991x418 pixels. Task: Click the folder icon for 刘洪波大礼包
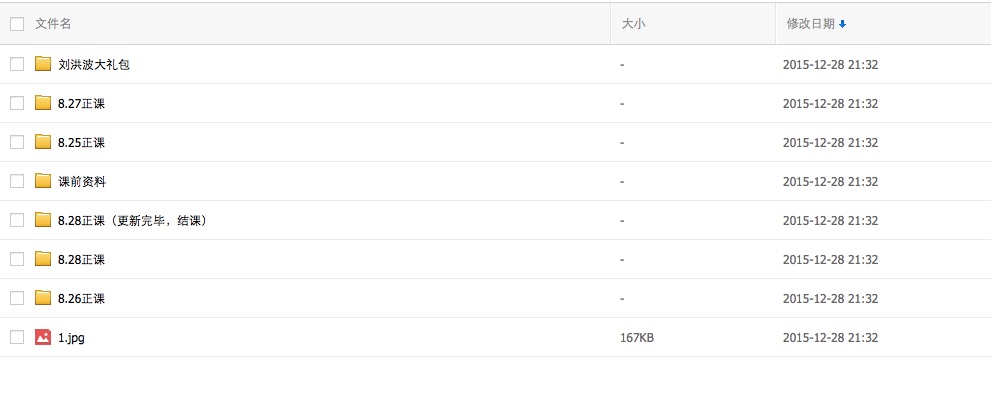coord(42,64)
